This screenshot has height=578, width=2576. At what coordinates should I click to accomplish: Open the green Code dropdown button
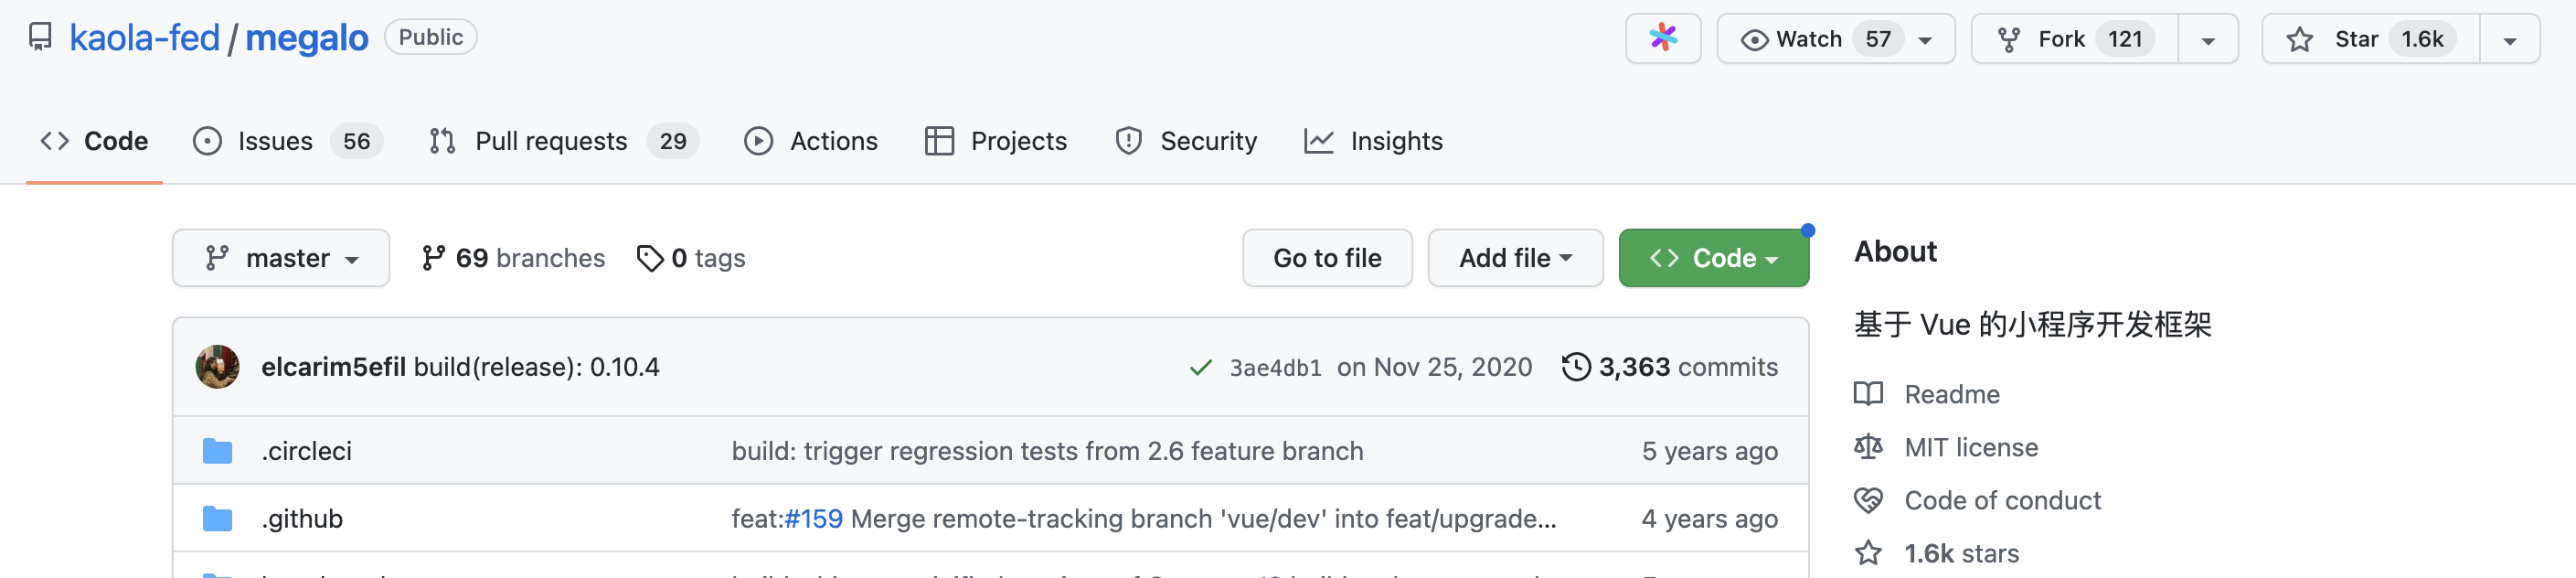(1713, 258)
